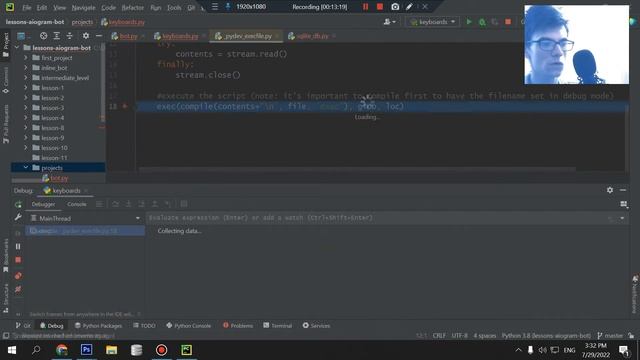Open the keyboards run configuration dropdown

pyautogui.click(x=432, y=22)
